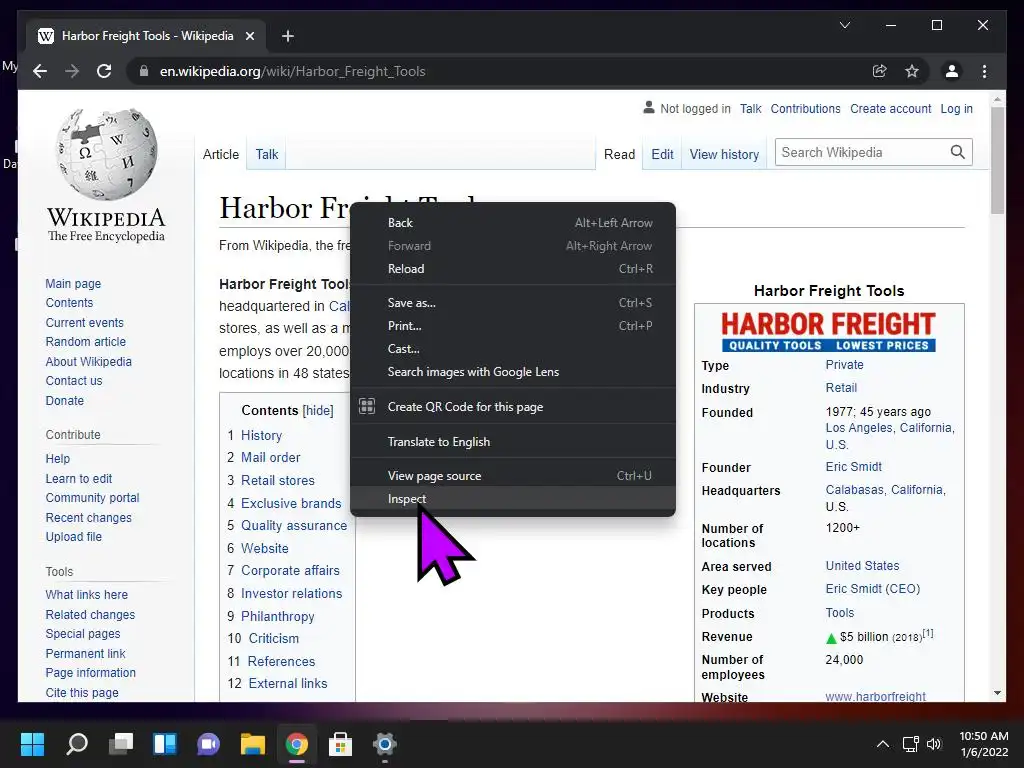Open Windows Start menu
This screenshot has width=1024, height=768.
pyautogui.click(x=32, y=744)
